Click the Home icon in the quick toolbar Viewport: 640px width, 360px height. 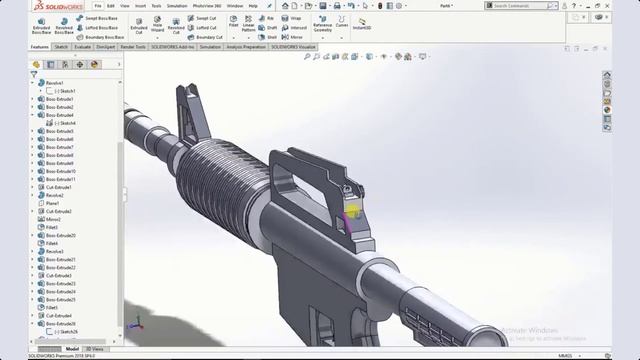pyautogui.click(x=285, y=6)
